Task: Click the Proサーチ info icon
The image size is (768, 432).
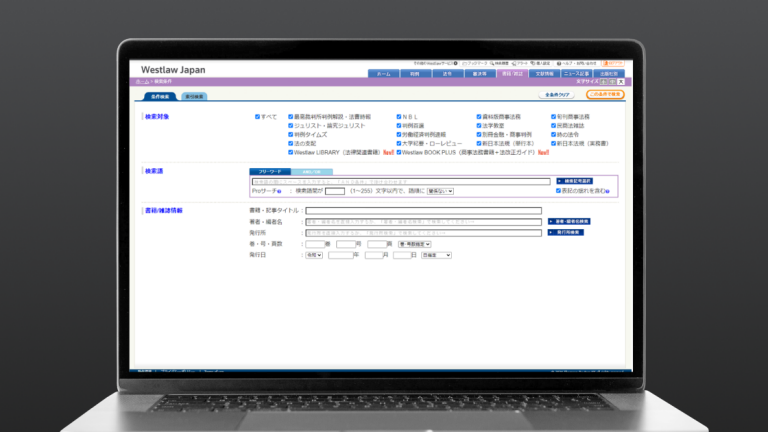Action: pos(279,192)
